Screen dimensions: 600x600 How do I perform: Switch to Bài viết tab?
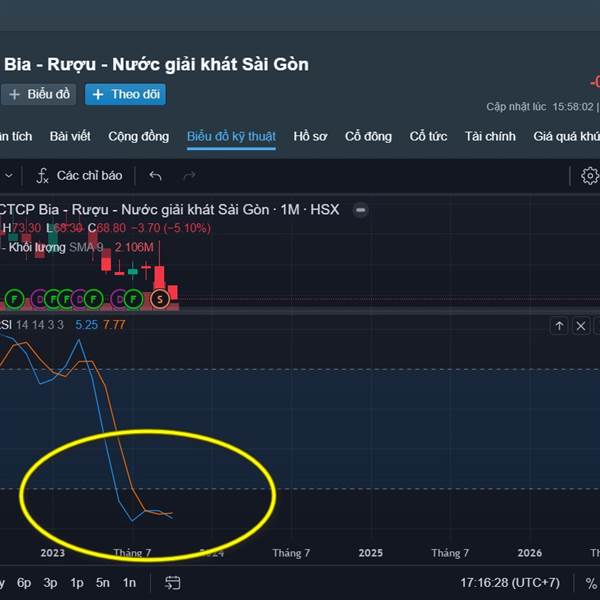[70, 137]
